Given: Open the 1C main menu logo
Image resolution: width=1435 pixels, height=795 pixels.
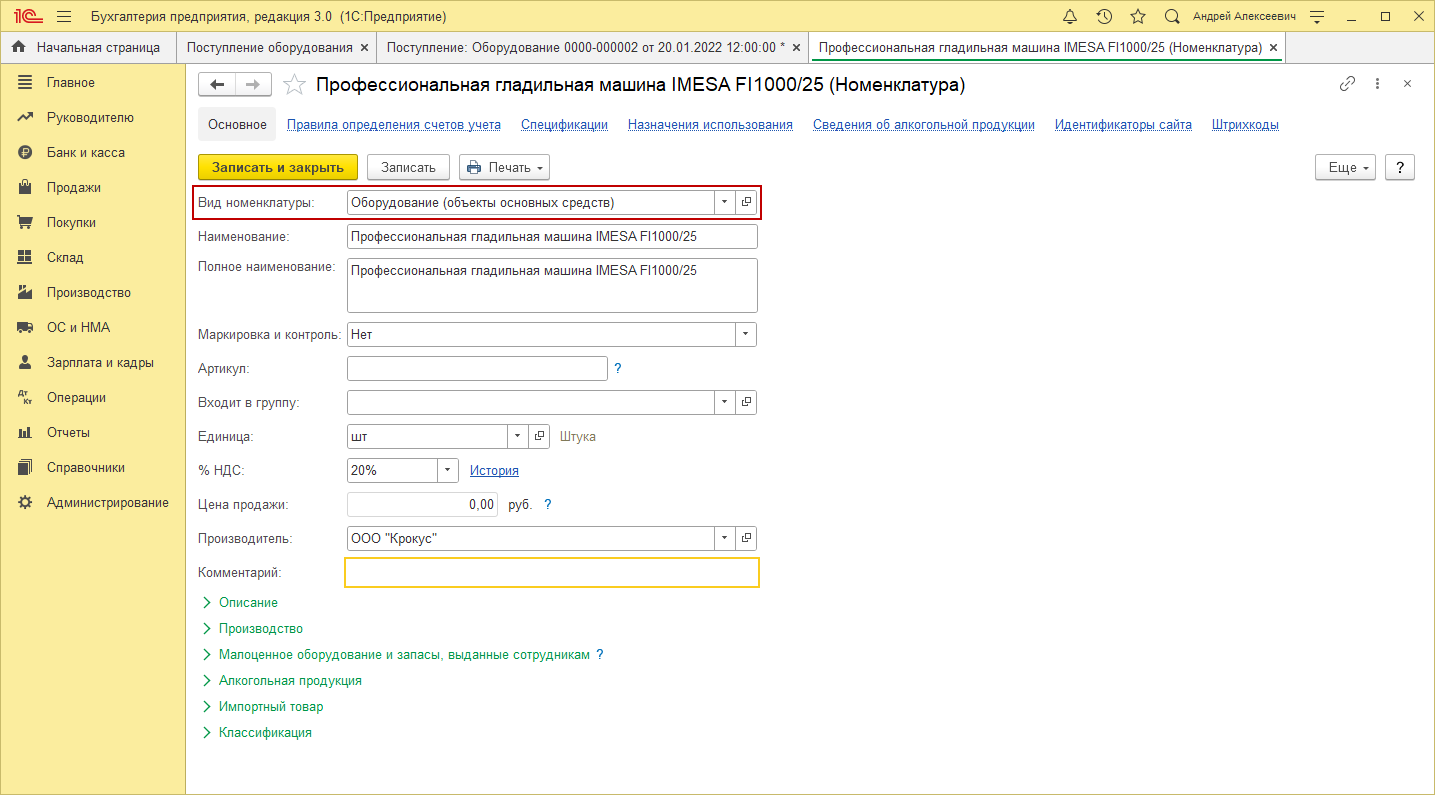Looking at the screenshot, I should [27, 17].
